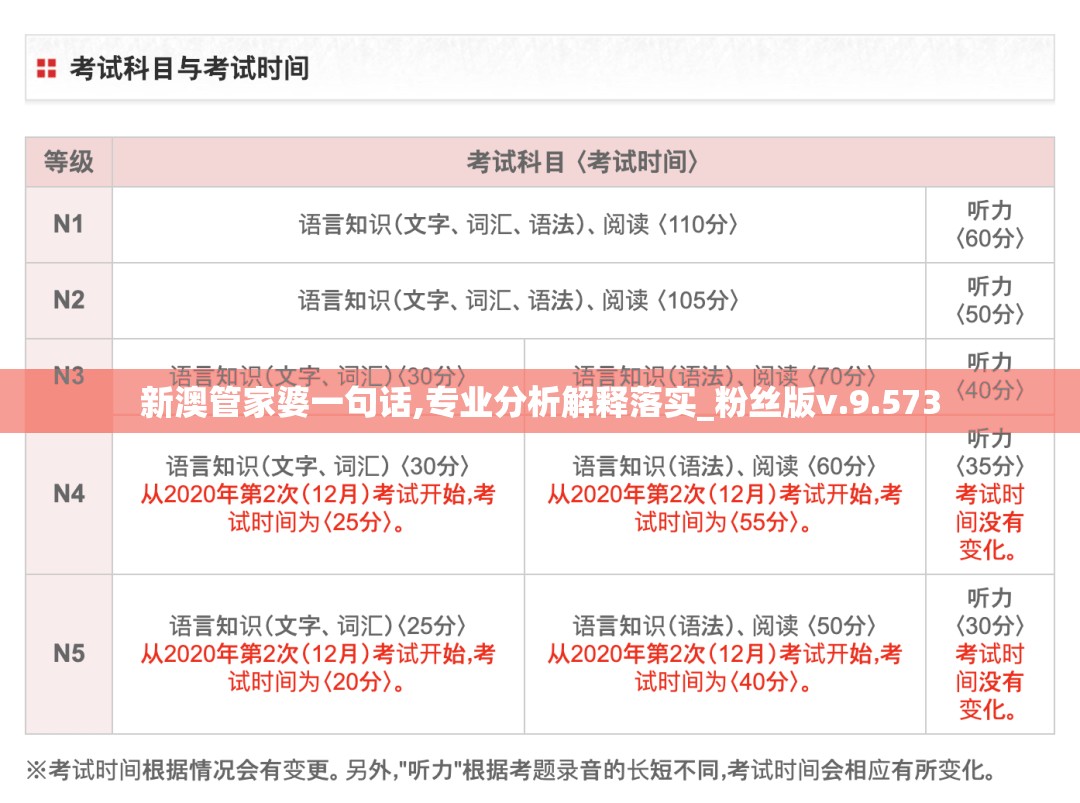Click the 新澳管家婆一句话 banner overlay
Viewport: 1080px width, 803px height.
point(540,402)
